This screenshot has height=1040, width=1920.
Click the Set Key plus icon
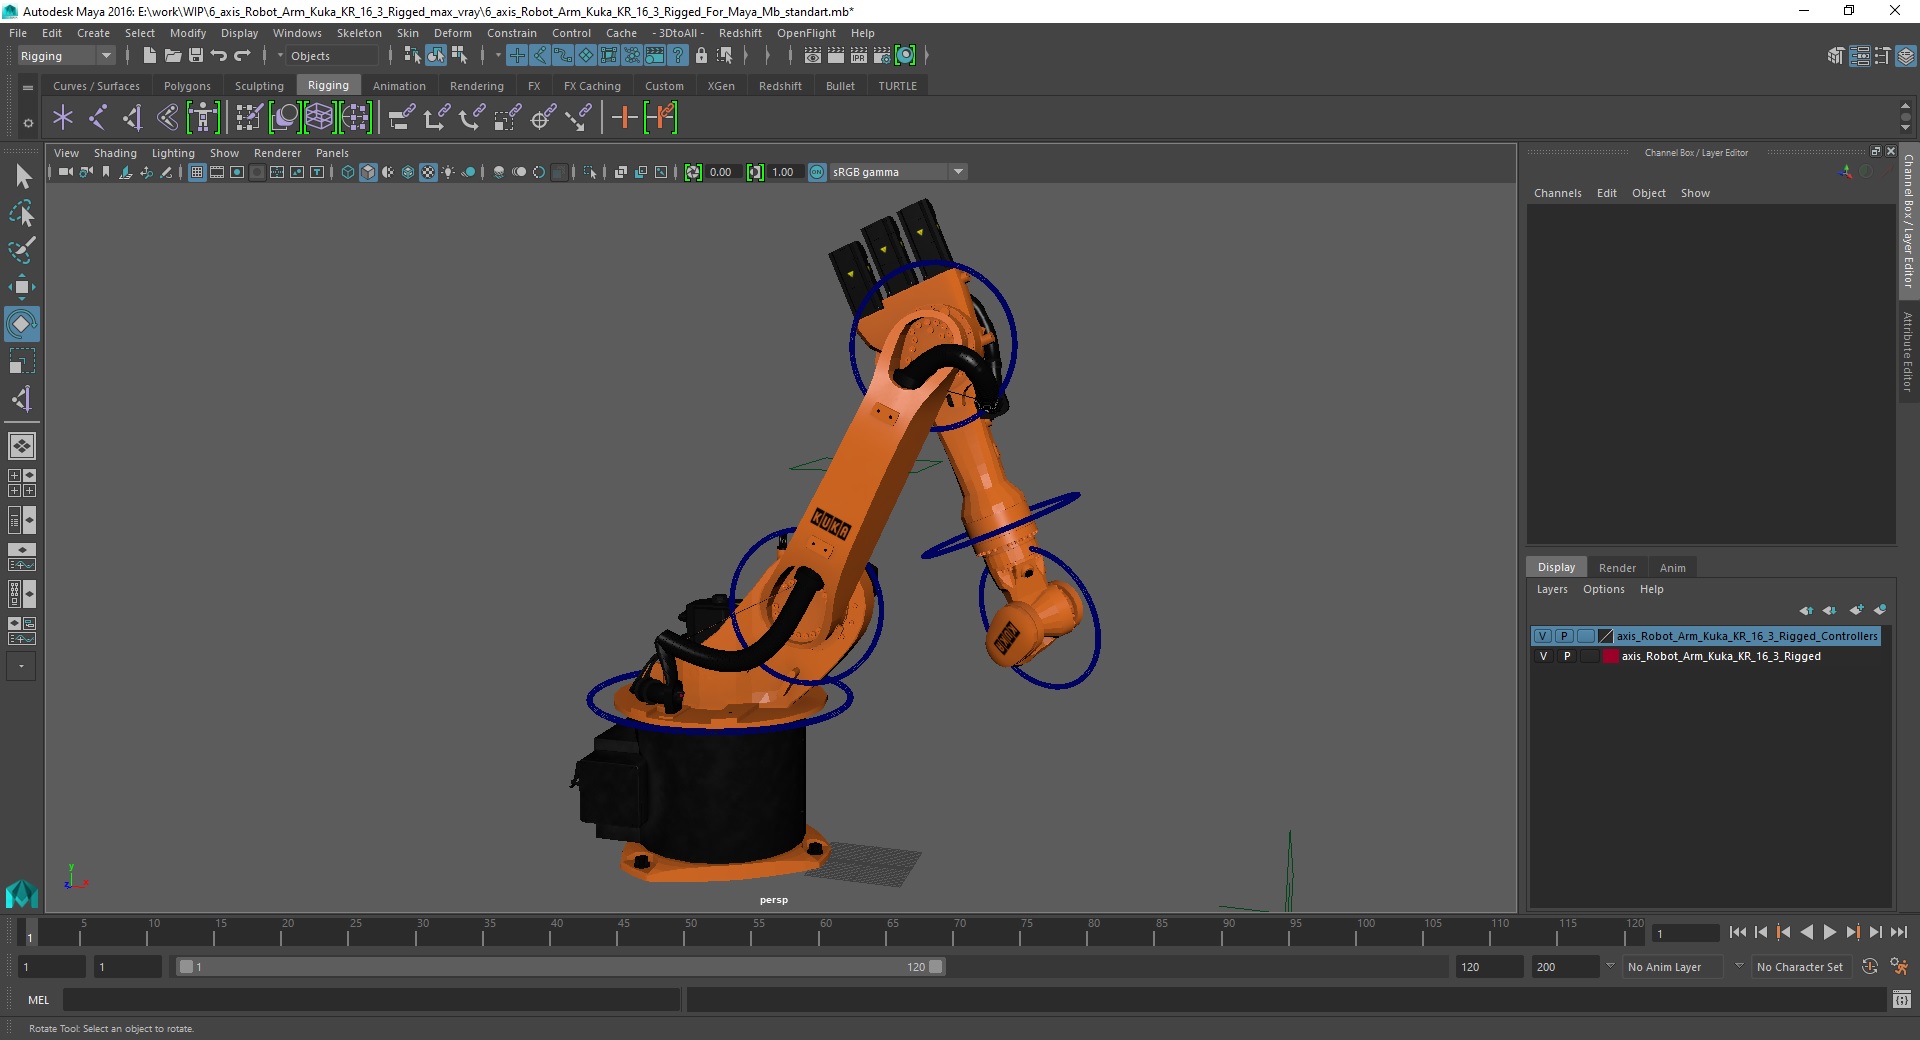[x=625, y=118]
